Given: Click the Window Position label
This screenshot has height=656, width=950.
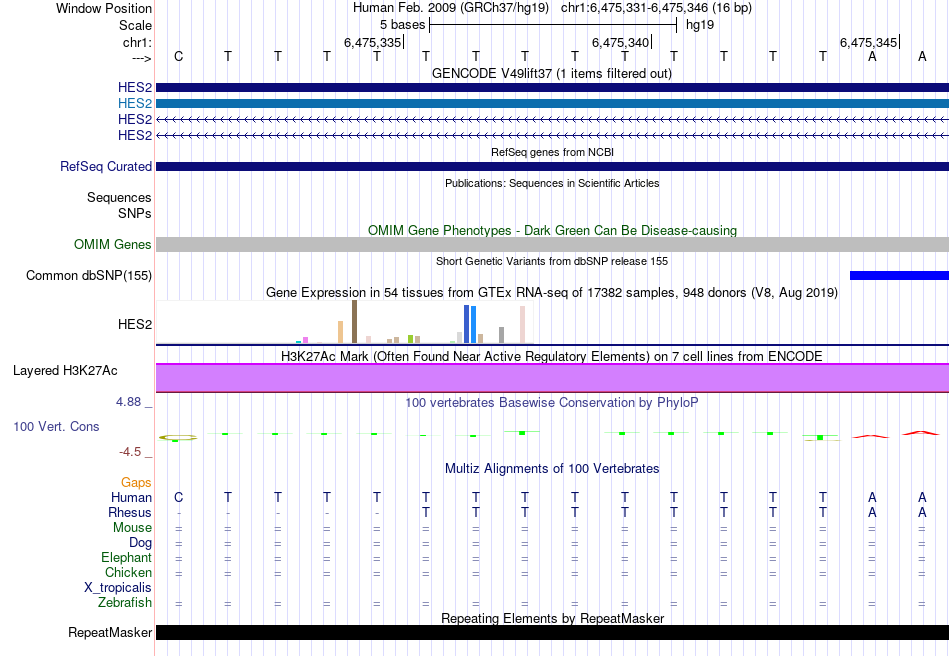Looking at the screenshot, I should (104, 9).
